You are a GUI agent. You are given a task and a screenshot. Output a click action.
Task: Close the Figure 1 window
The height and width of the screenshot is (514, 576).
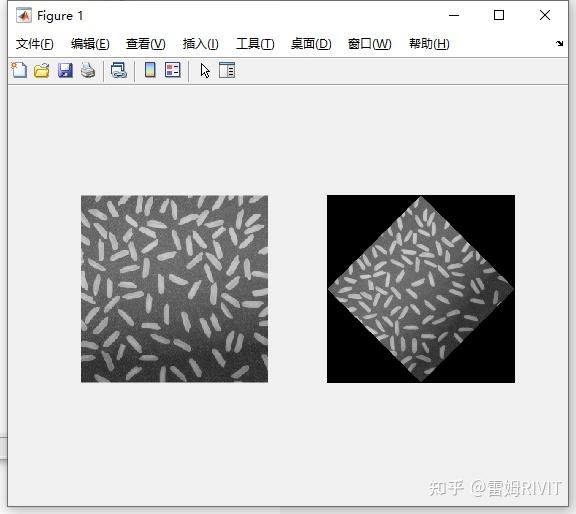[545, 15]
